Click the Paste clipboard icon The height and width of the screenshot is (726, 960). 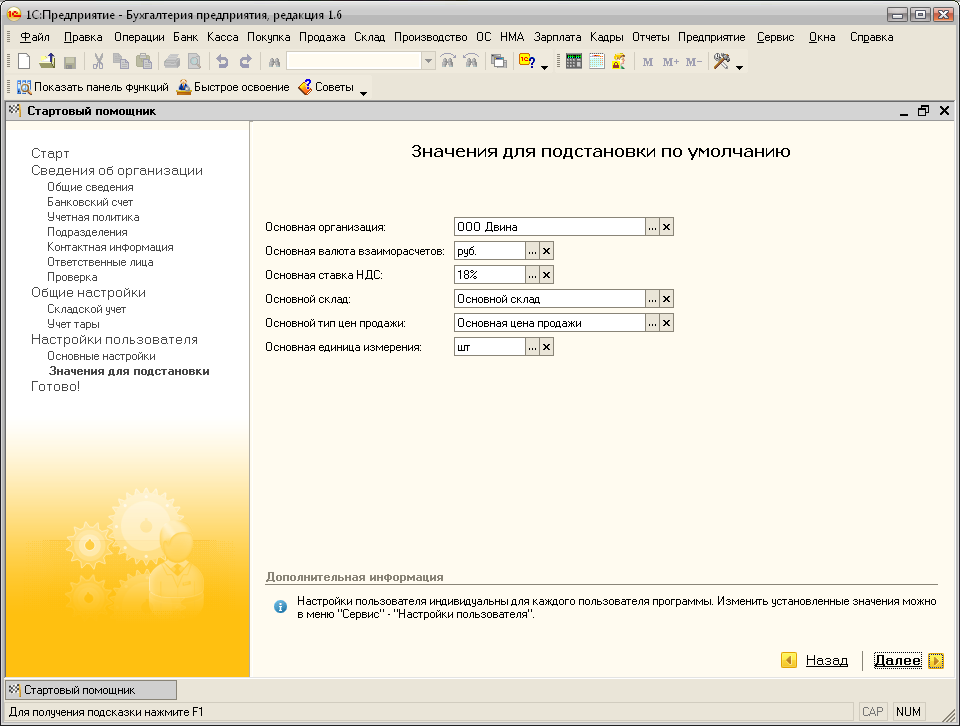click(x=144, y=61)
